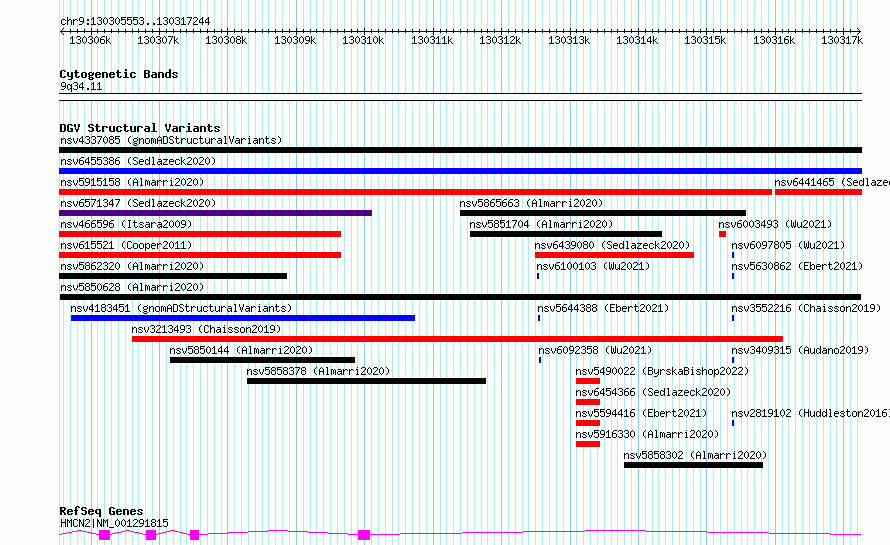Click the nsv6439080 (Sedlazeck2020) label

612,245
